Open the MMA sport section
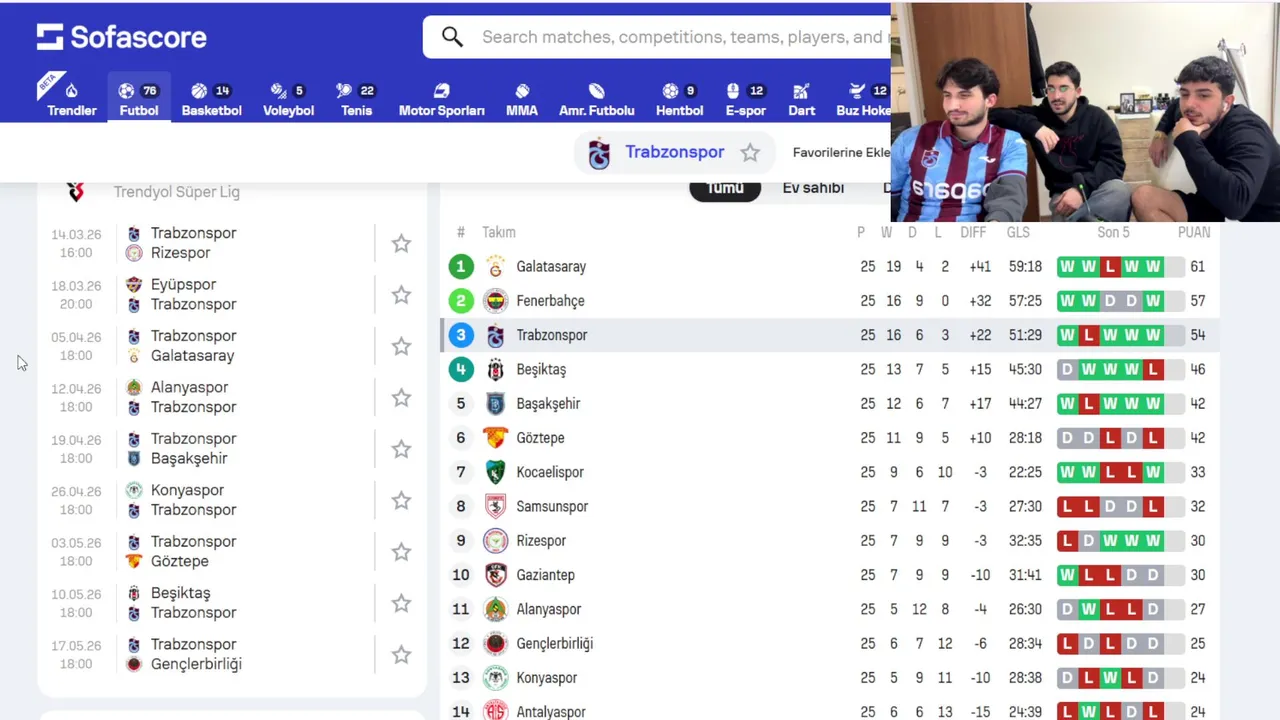The width and height of the screenshot is (1280, 720). point(522,99)
